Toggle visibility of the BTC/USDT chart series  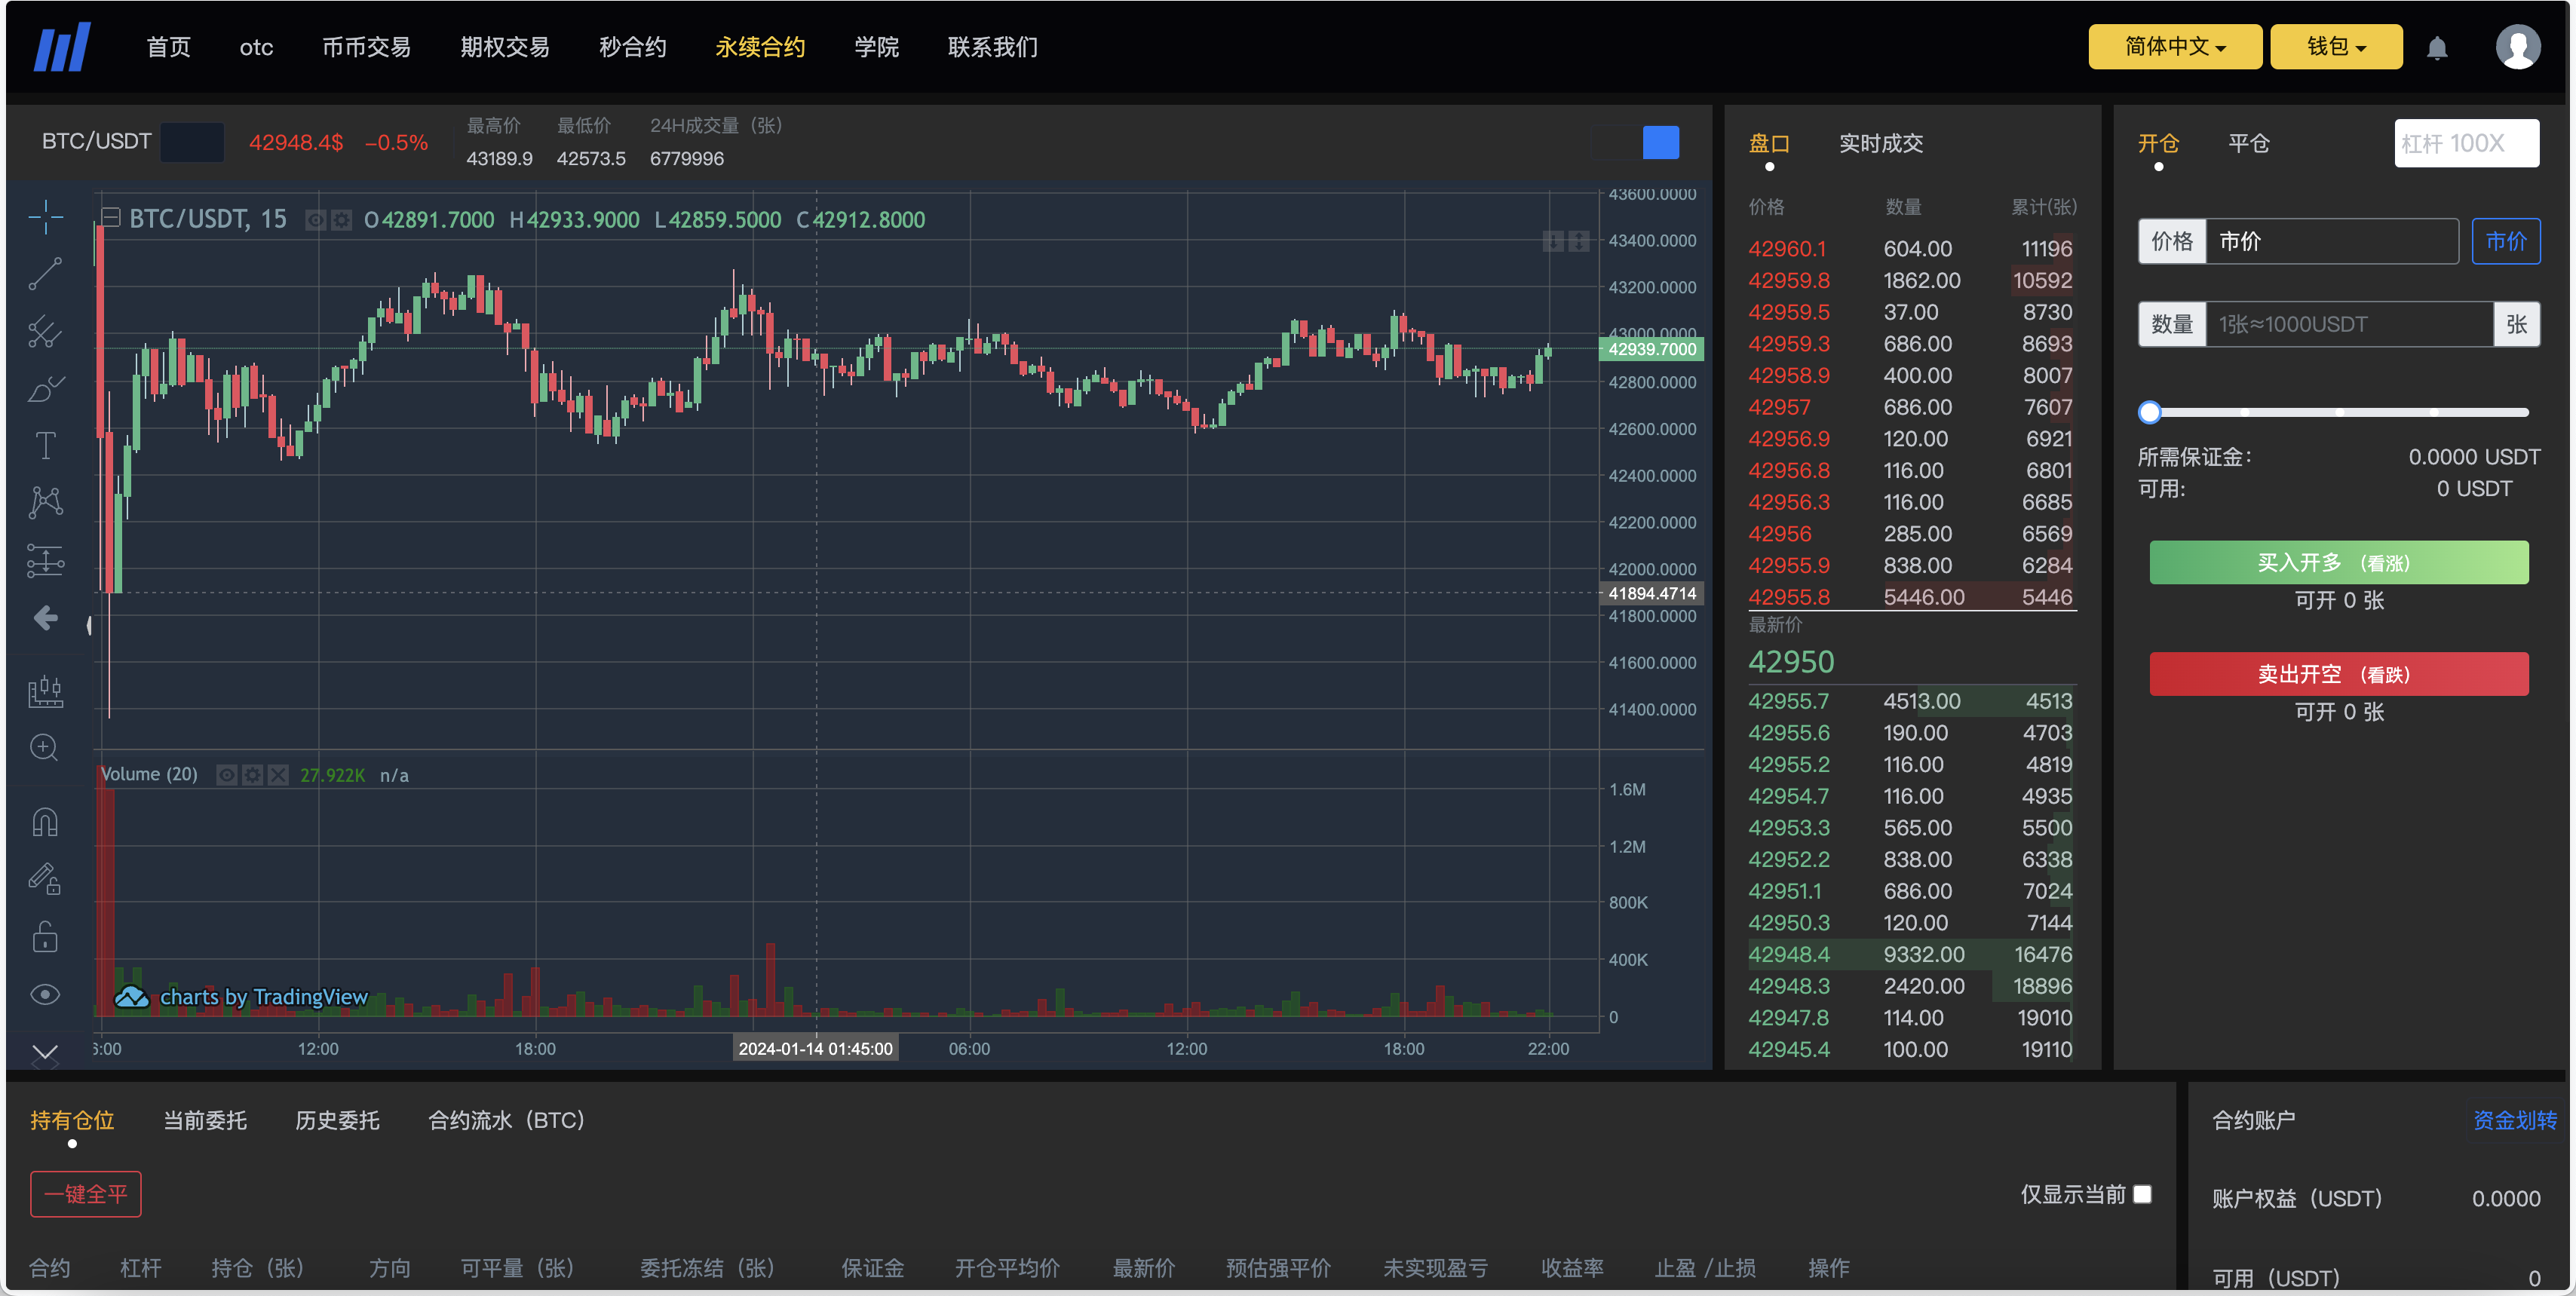[315, 219]
